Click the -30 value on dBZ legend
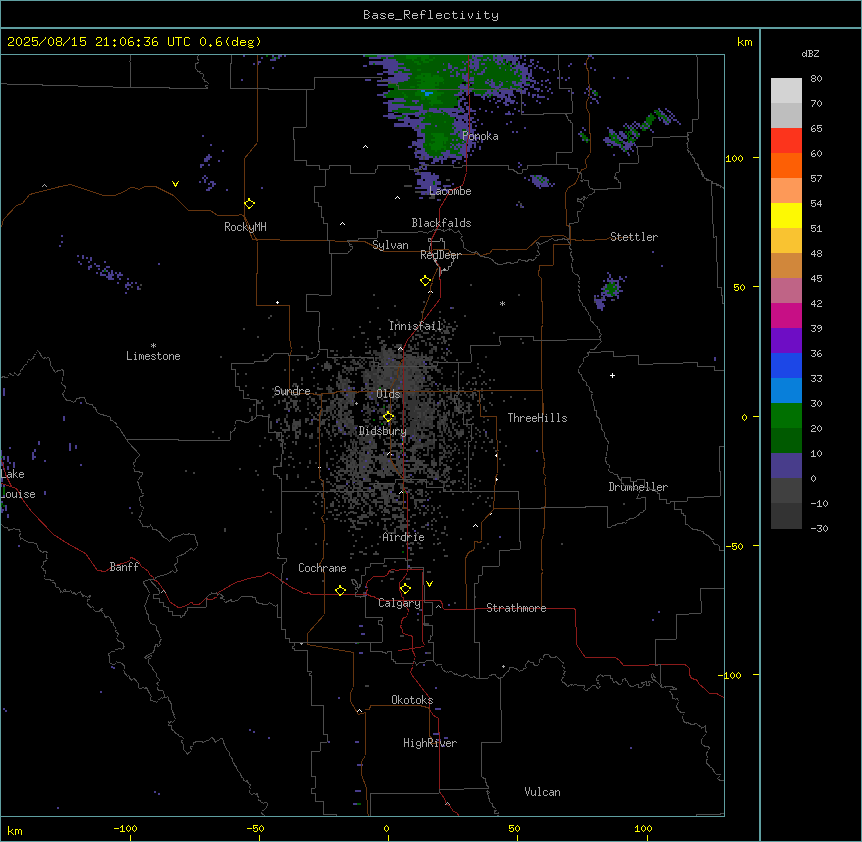The height and width of the screenshot is (842, 862). point(819,528)
